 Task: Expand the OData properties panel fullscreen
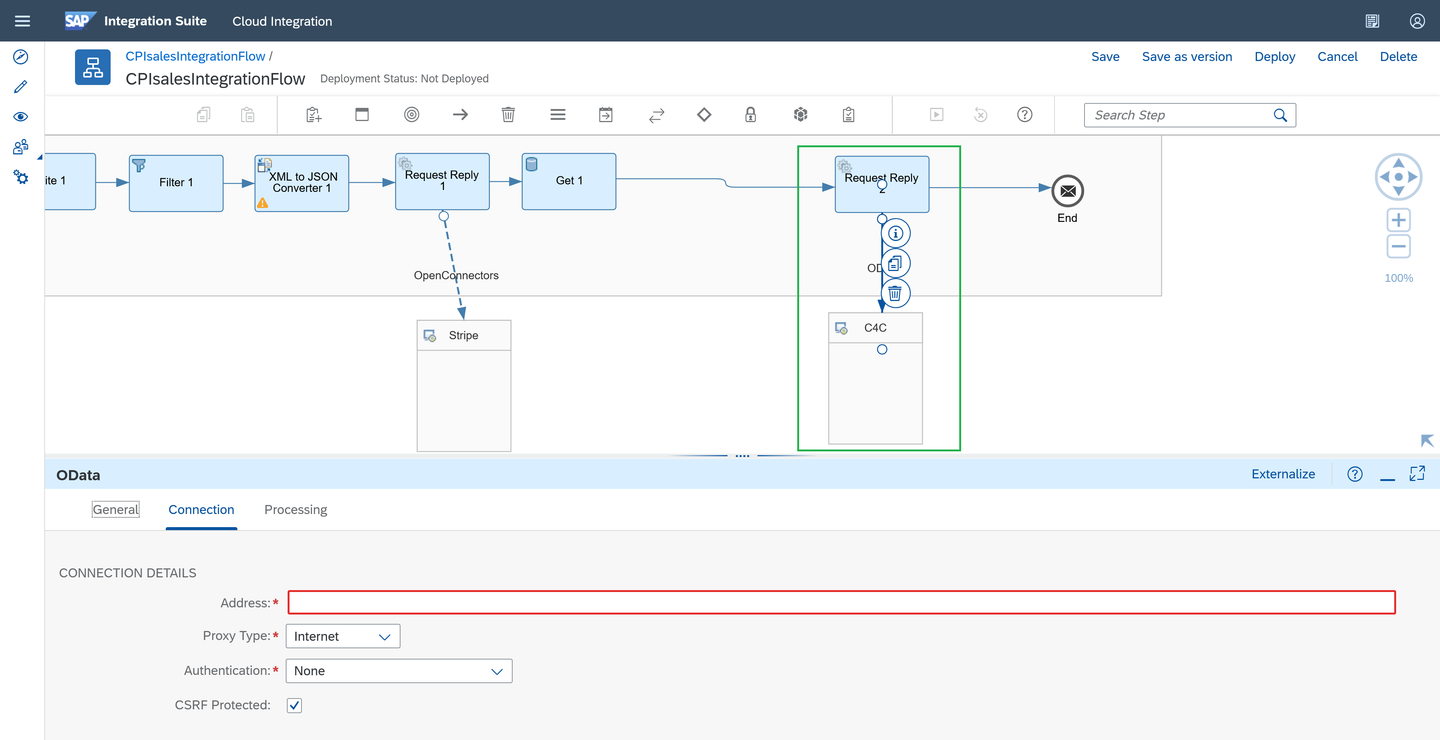coord(1417,474)
